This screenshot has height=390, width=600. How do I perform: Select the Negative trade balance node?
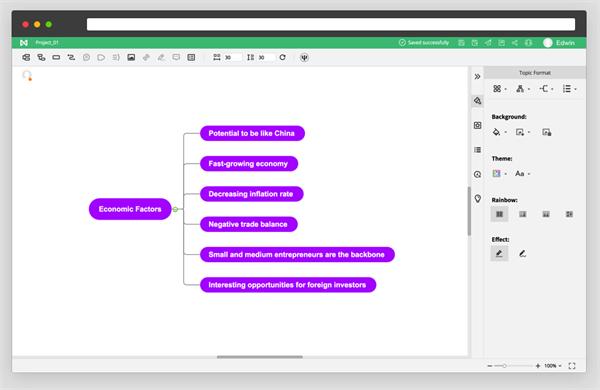(x=249, y=224)
